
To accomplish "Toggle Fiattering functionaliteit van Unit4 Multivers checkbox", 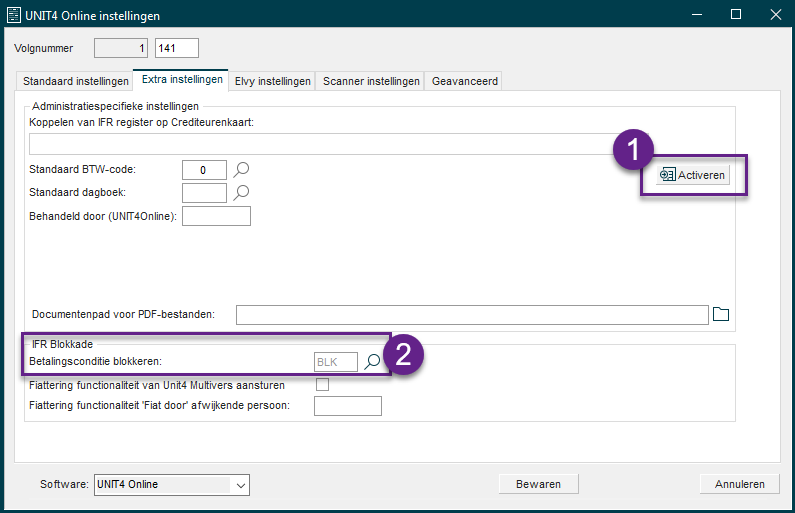I will pos(322,385).
